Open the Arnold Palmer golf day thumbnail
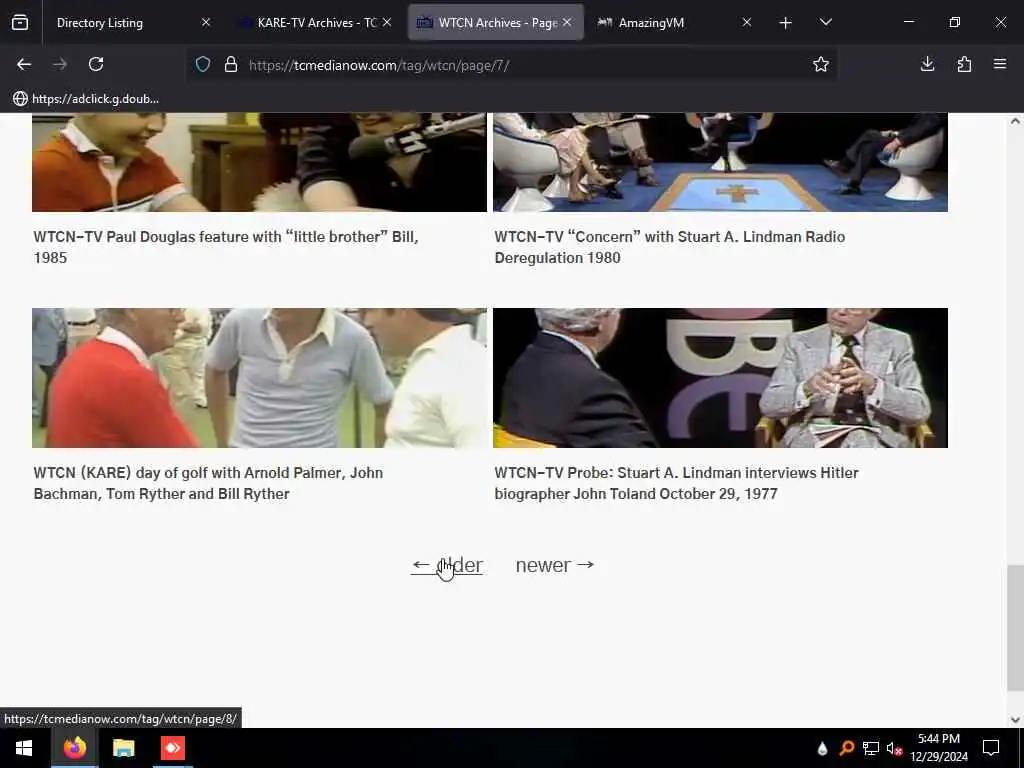1024x768 pixels. point(259,378)
